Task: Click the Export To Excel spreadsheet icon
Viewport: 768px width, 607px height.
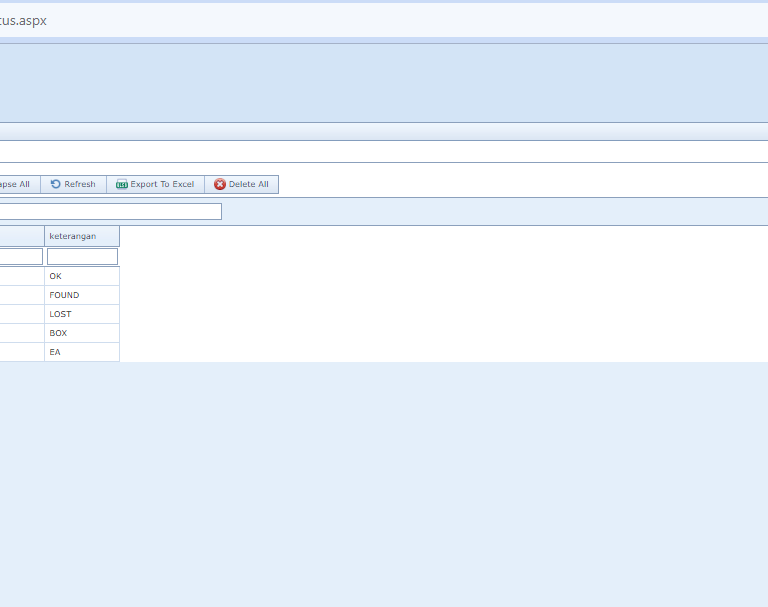Action: click(x=121, y=184)
